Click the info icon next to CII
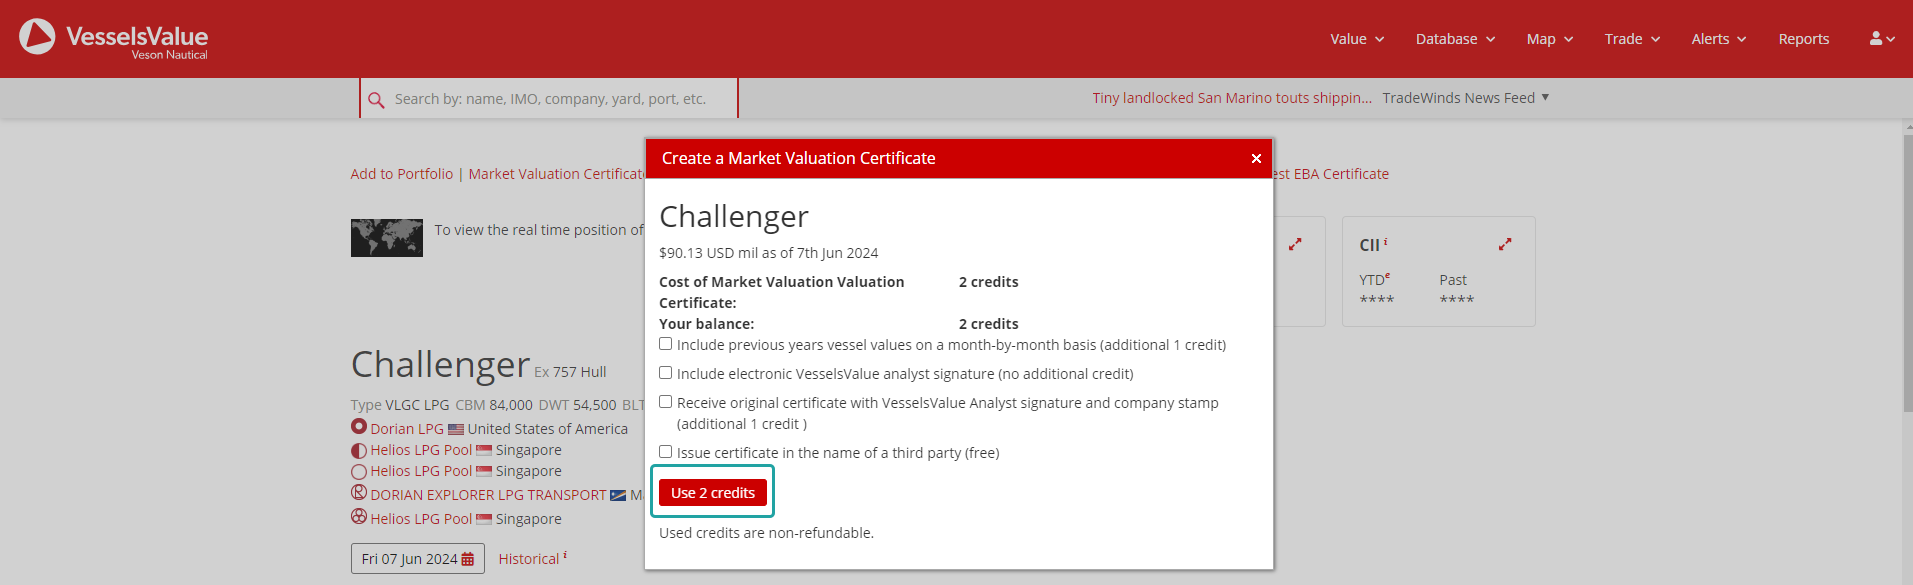1913x585 pixels. 1385,242
